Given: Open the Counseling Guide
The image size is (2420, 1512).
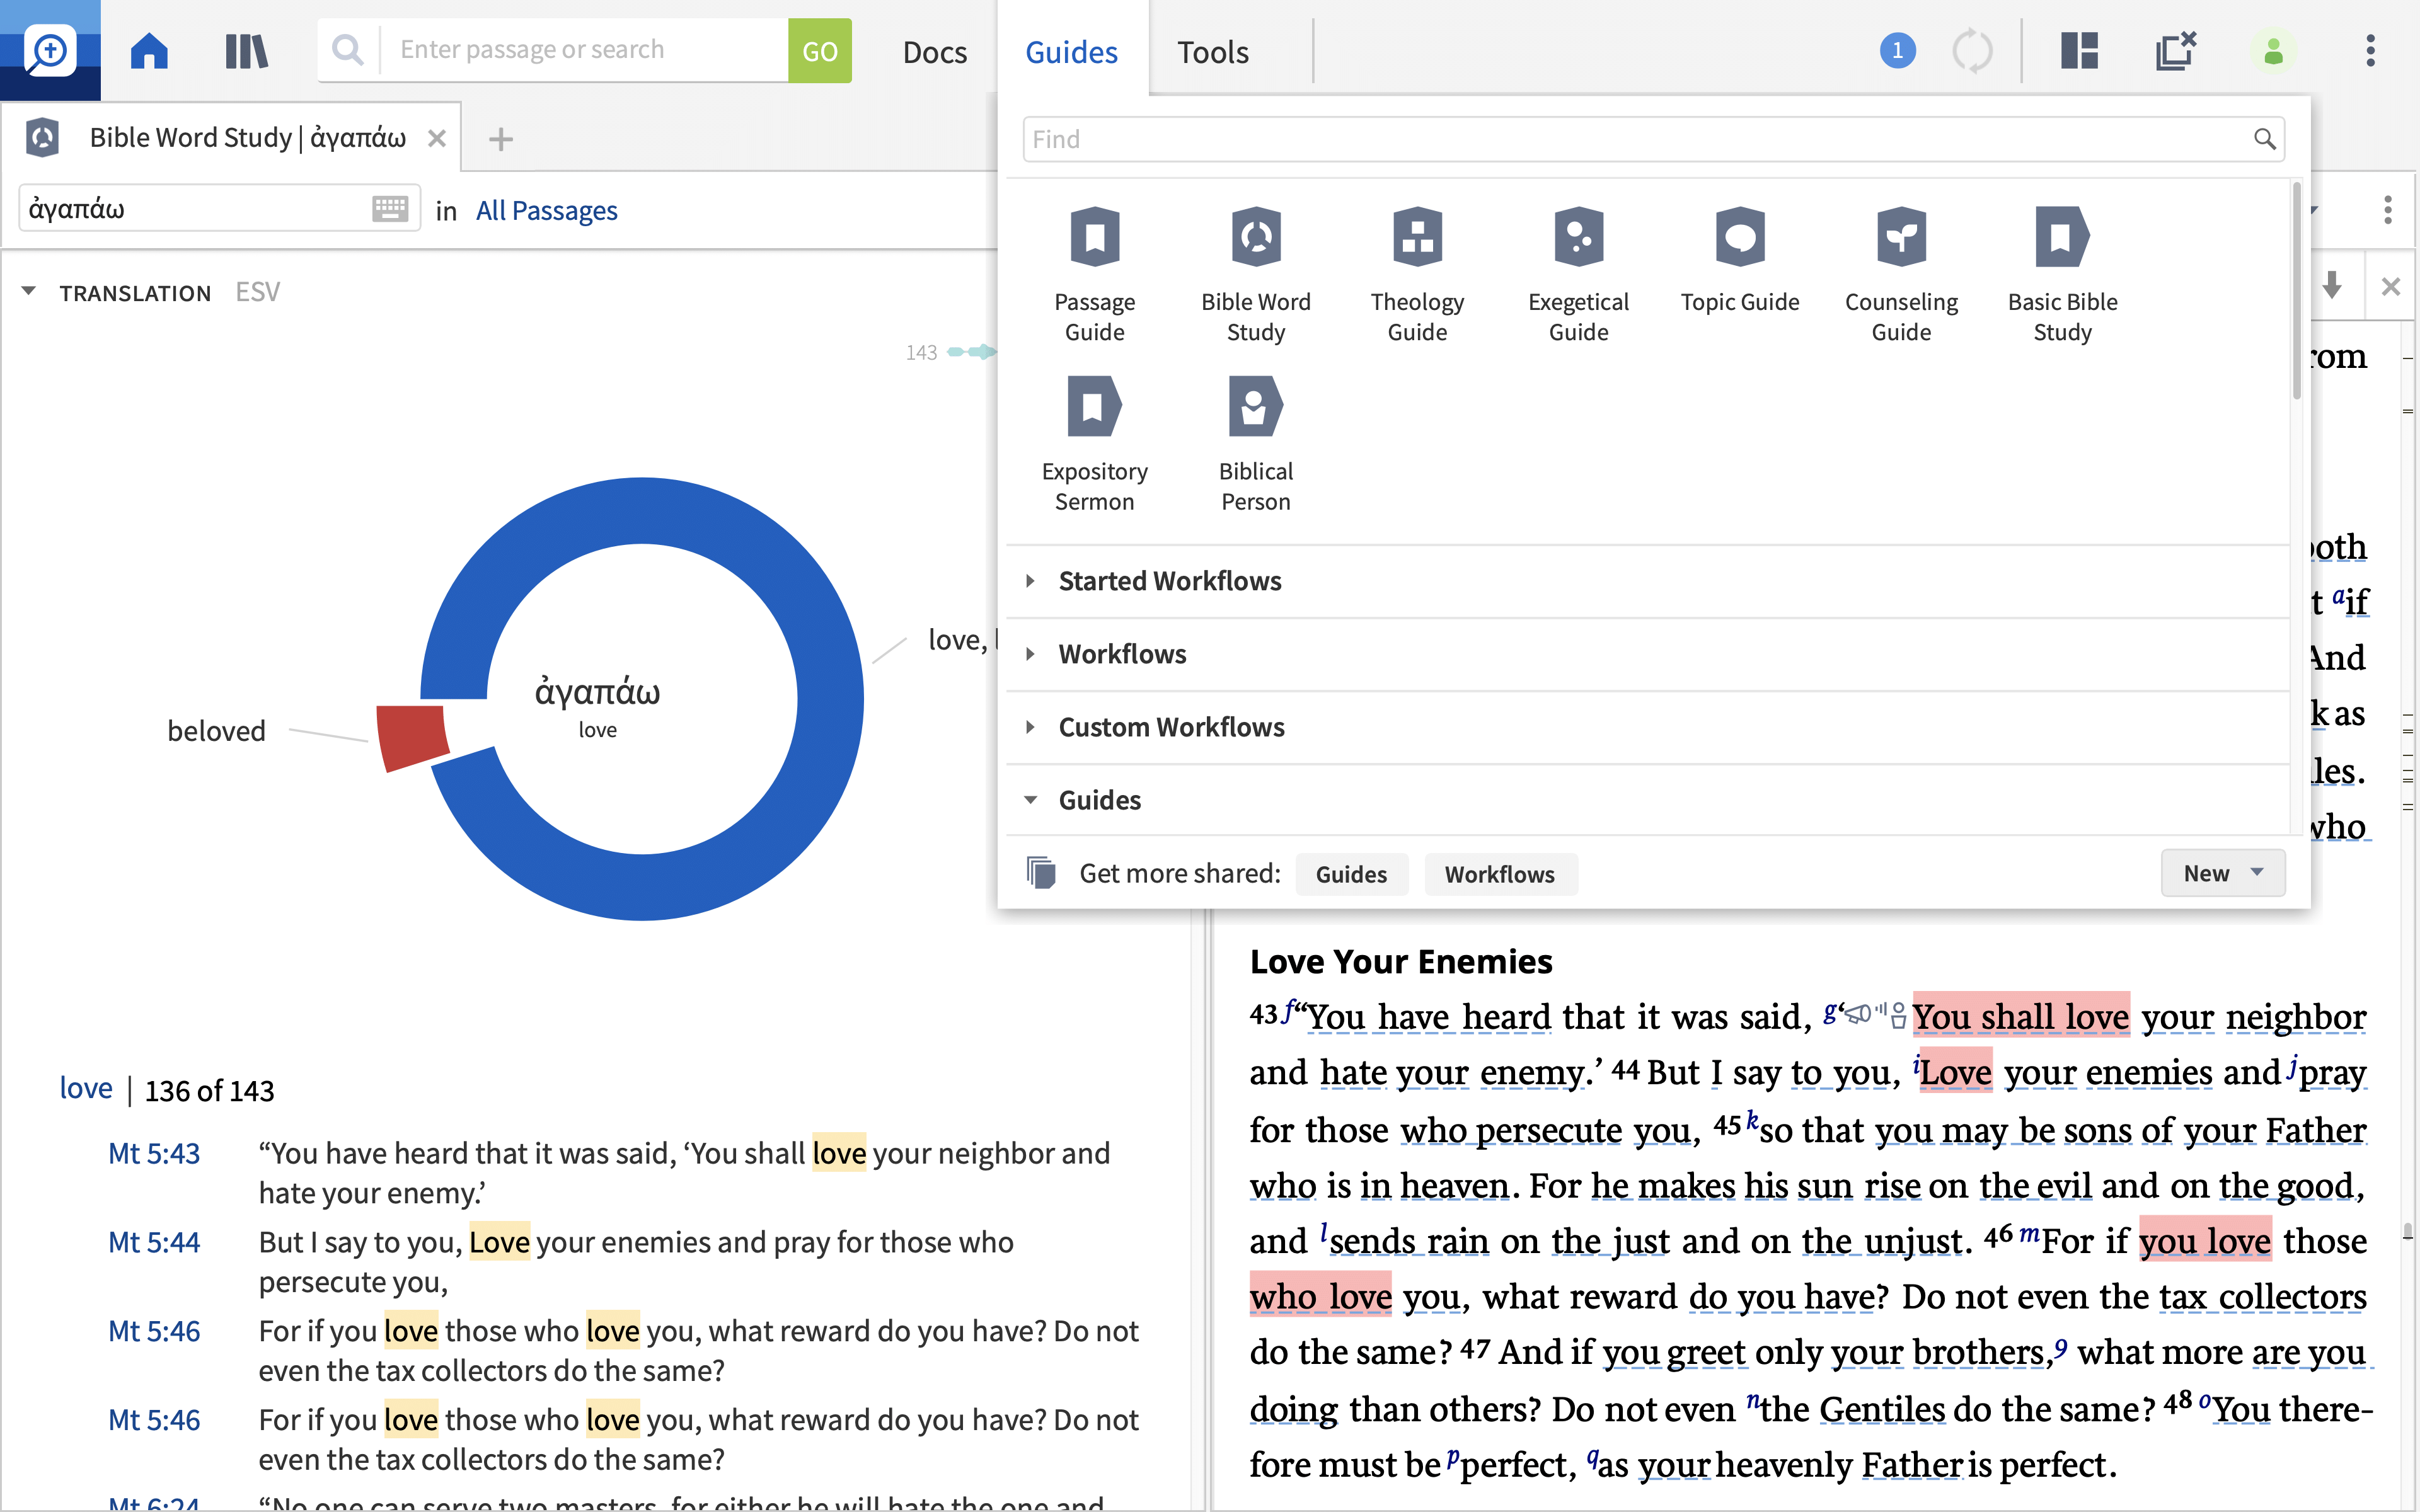Looking at the screenshot, I should (x=1900, y=238).
